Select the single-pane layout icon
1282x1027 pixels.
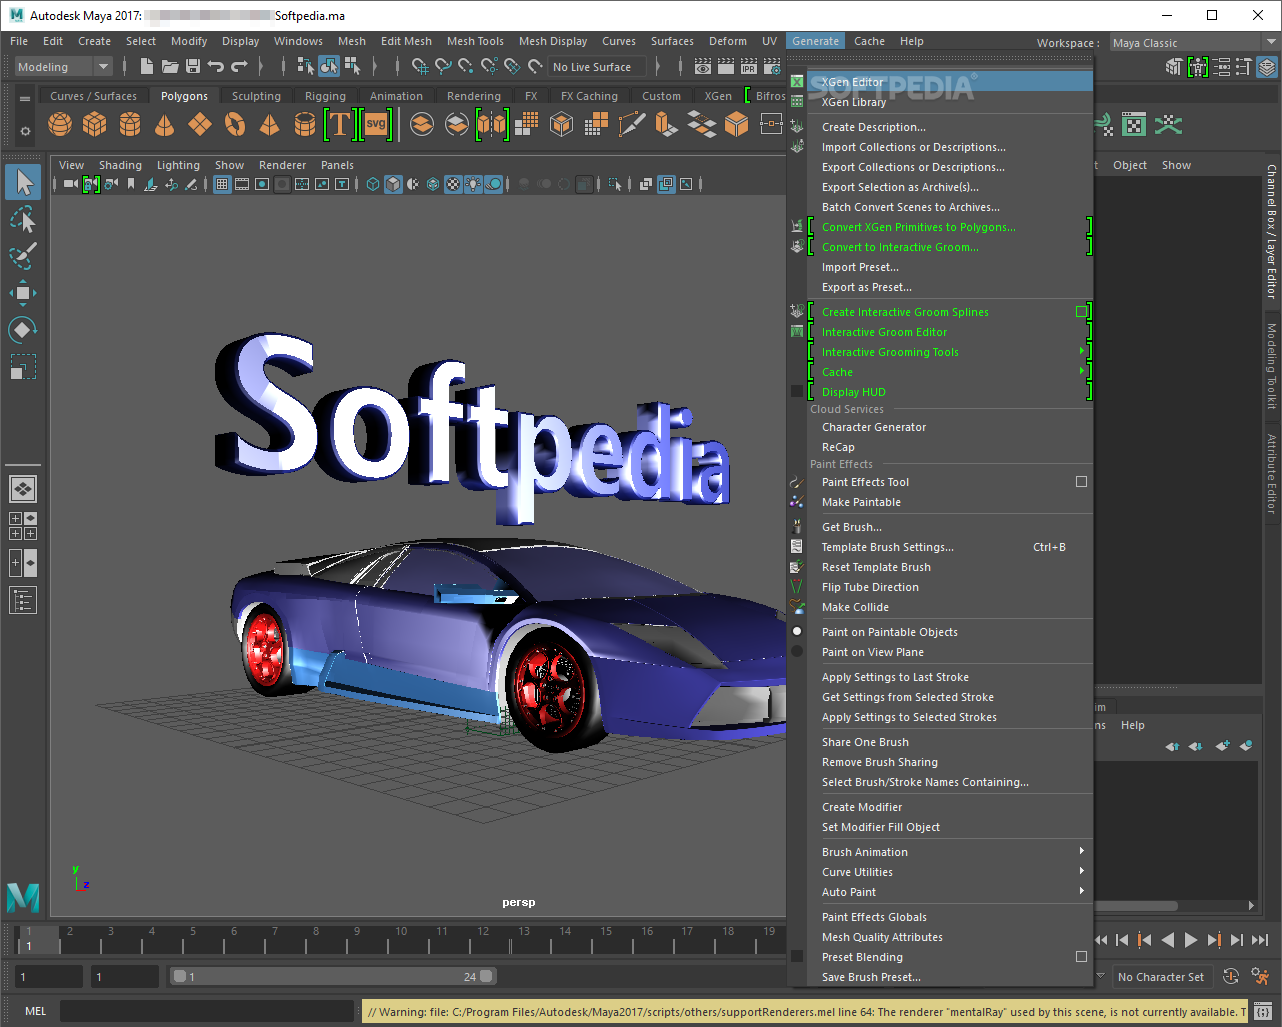(x=23, y=489)
